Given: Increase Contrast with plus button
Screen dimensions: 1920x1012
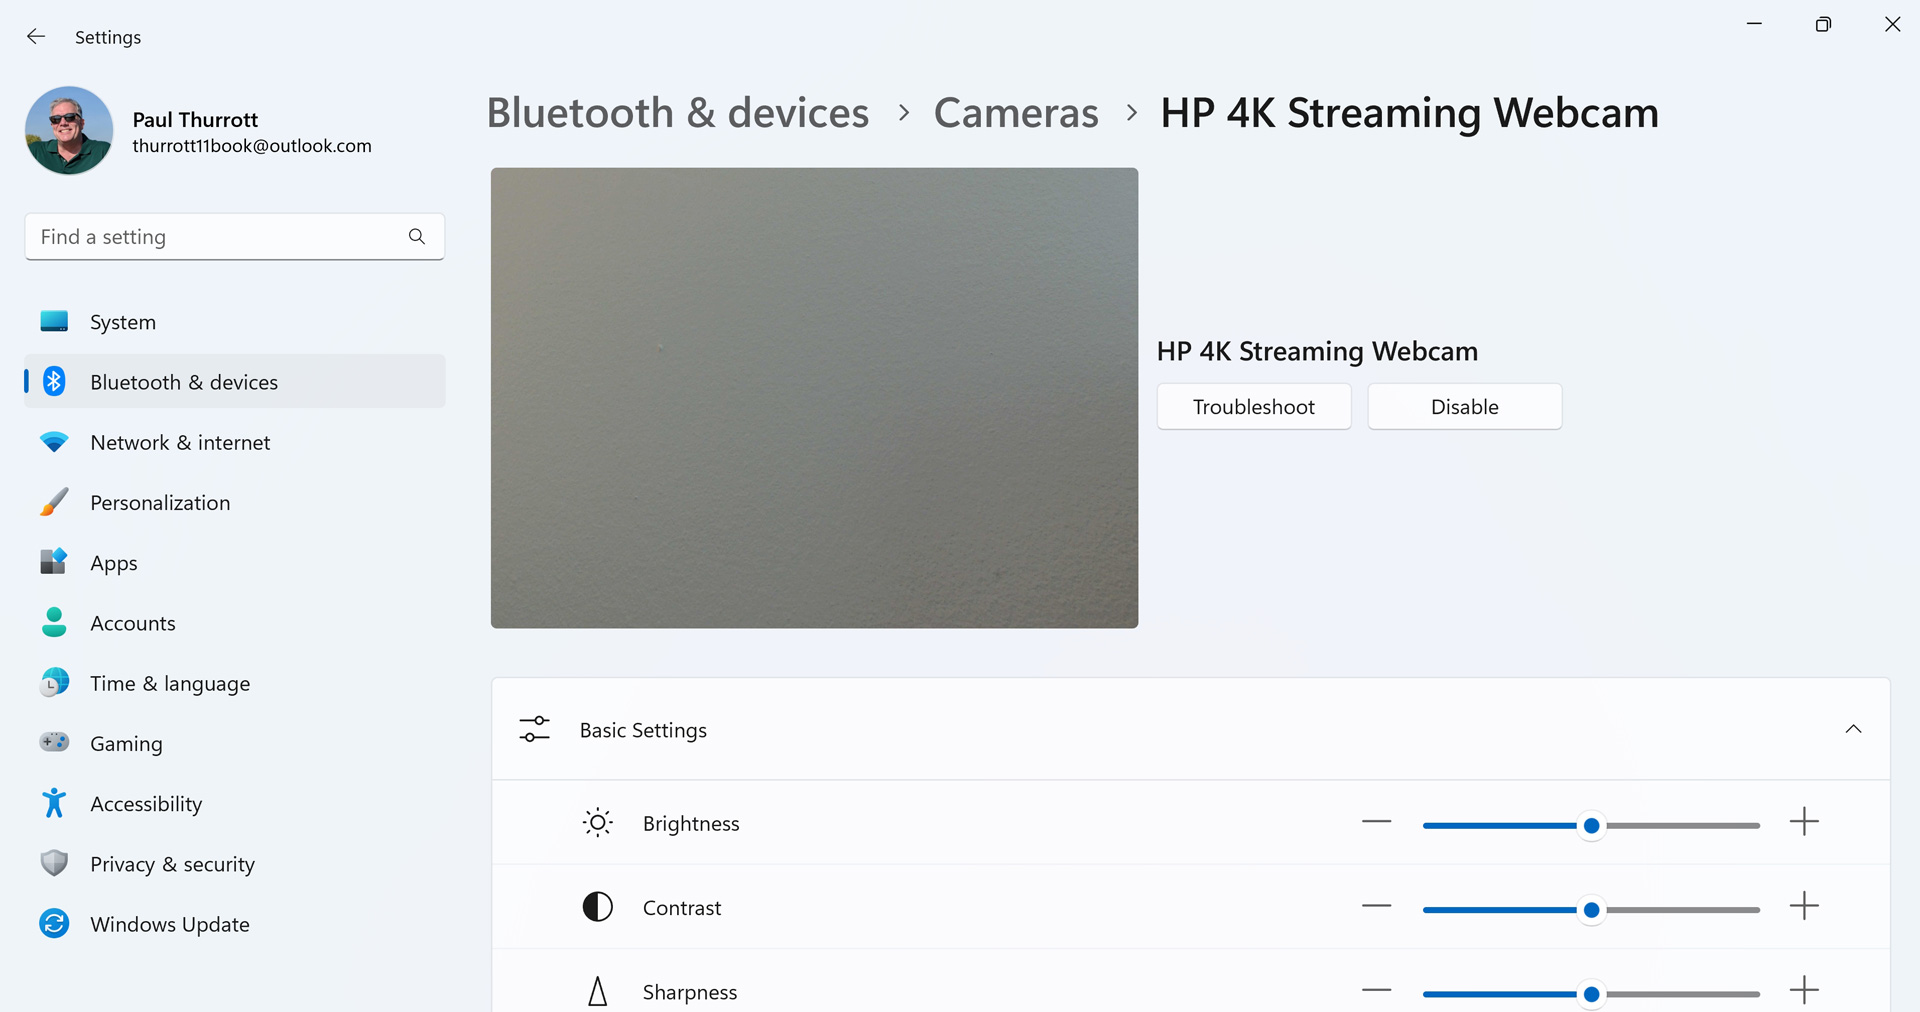Looking at the screenshot, I should [x=1804, y=906].
